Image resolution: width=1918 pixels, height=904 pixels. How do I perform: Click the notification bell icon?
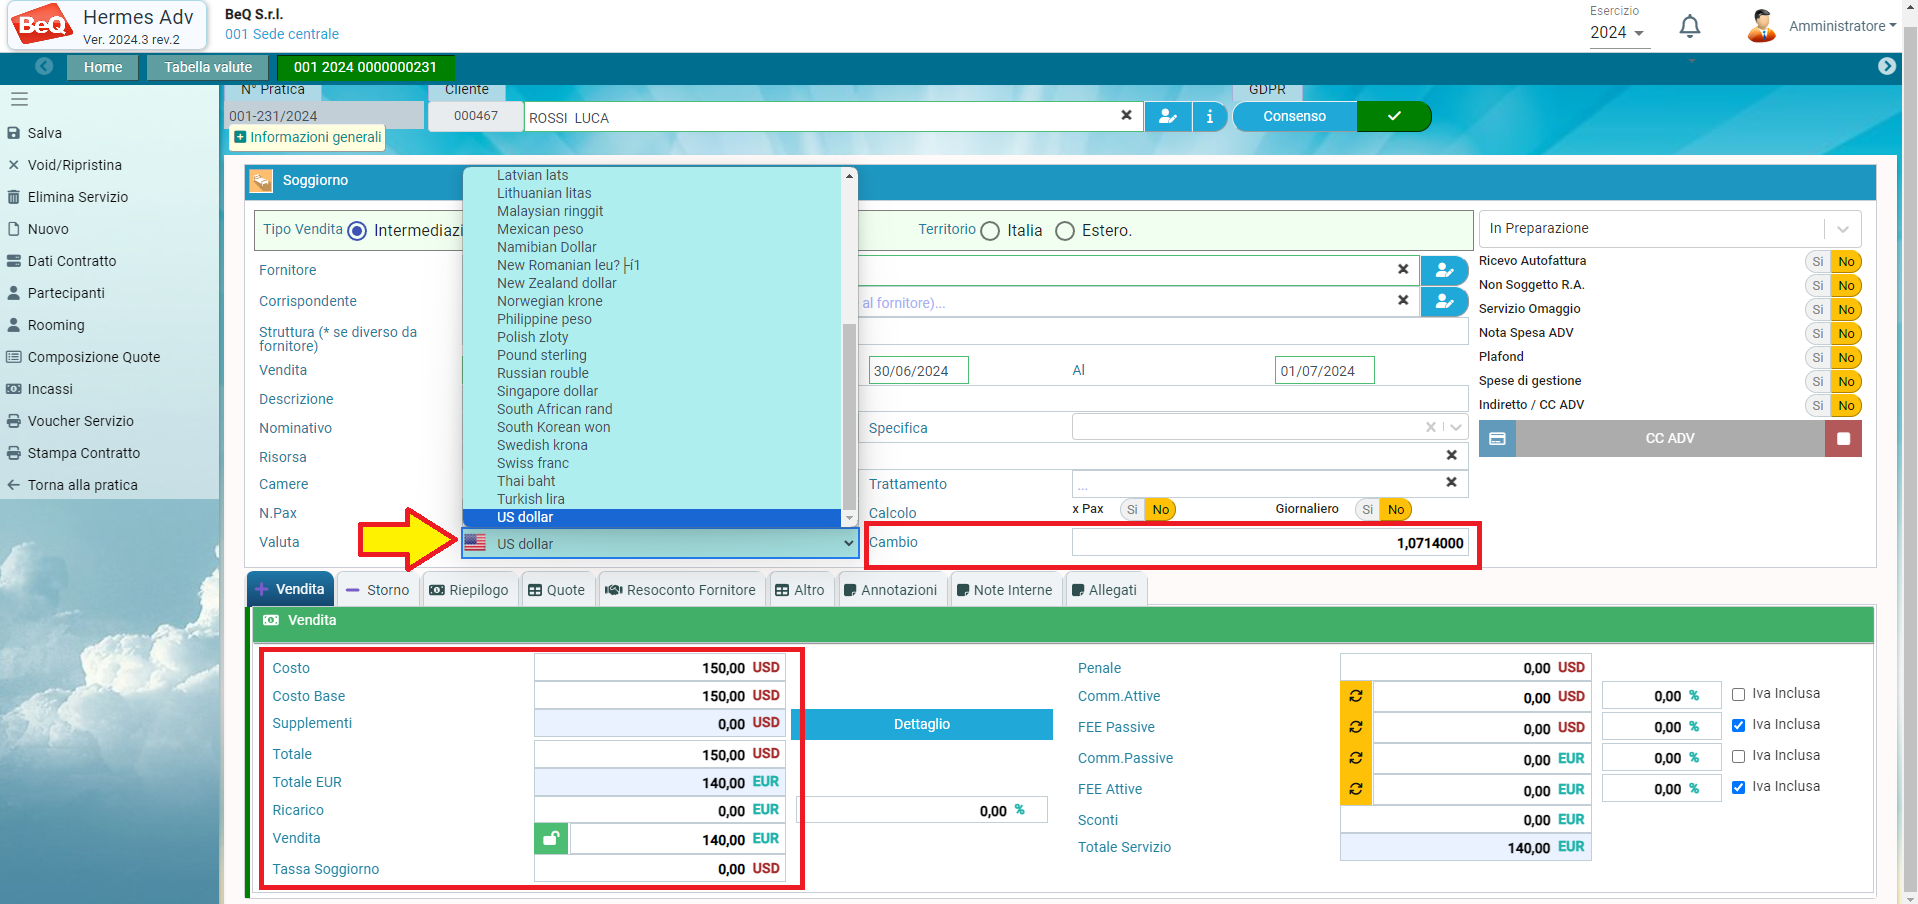click(1689, 27)
